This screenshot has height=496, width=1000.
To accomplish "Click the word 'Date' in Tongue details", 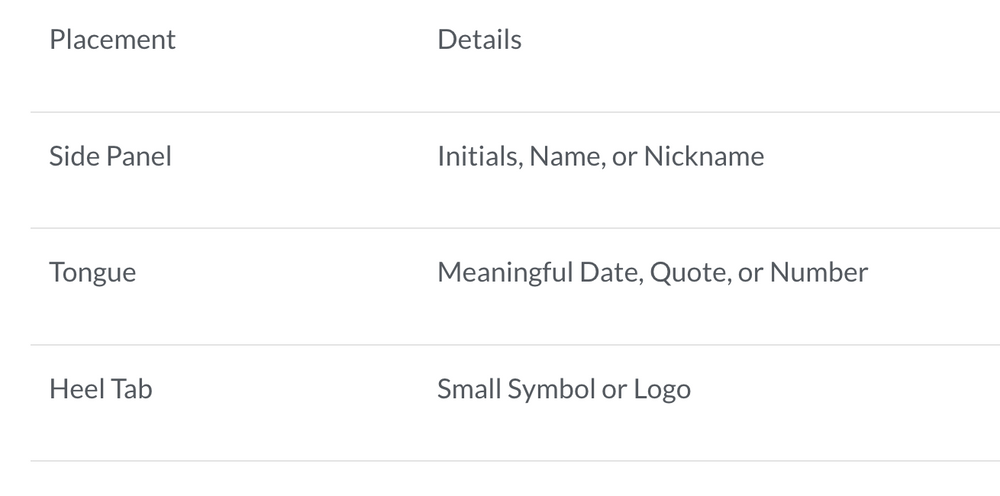I will pyautogui.click(x=610, y=273).
